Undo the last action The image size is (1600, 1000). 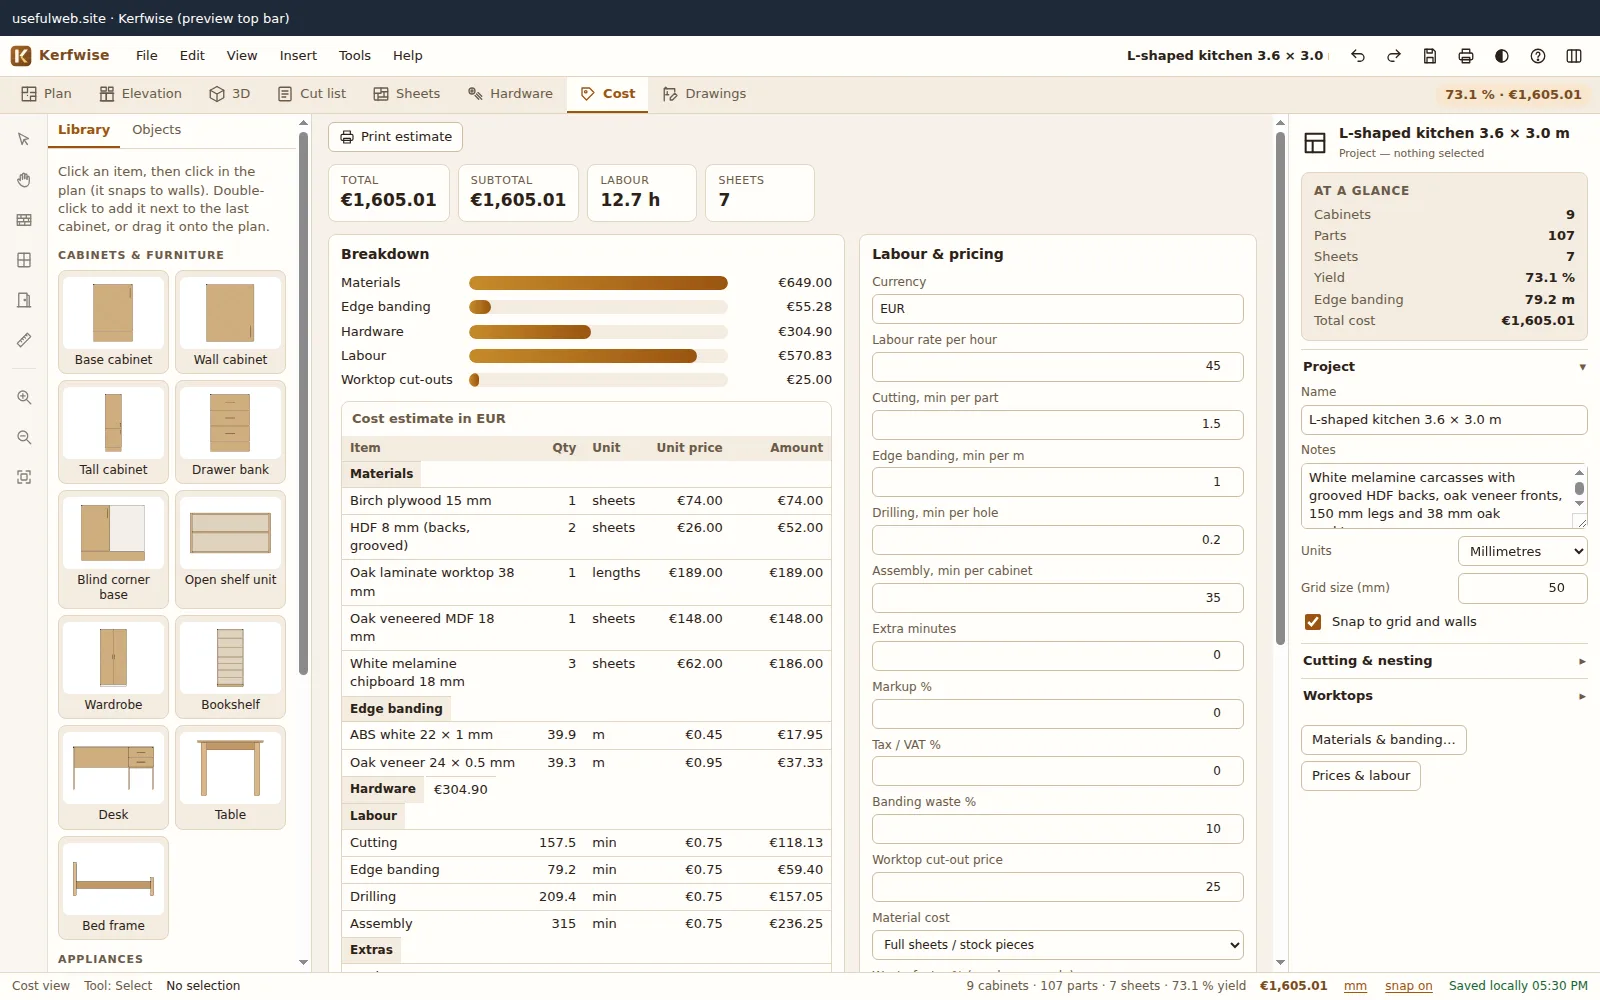click(x=1358, y=56)
